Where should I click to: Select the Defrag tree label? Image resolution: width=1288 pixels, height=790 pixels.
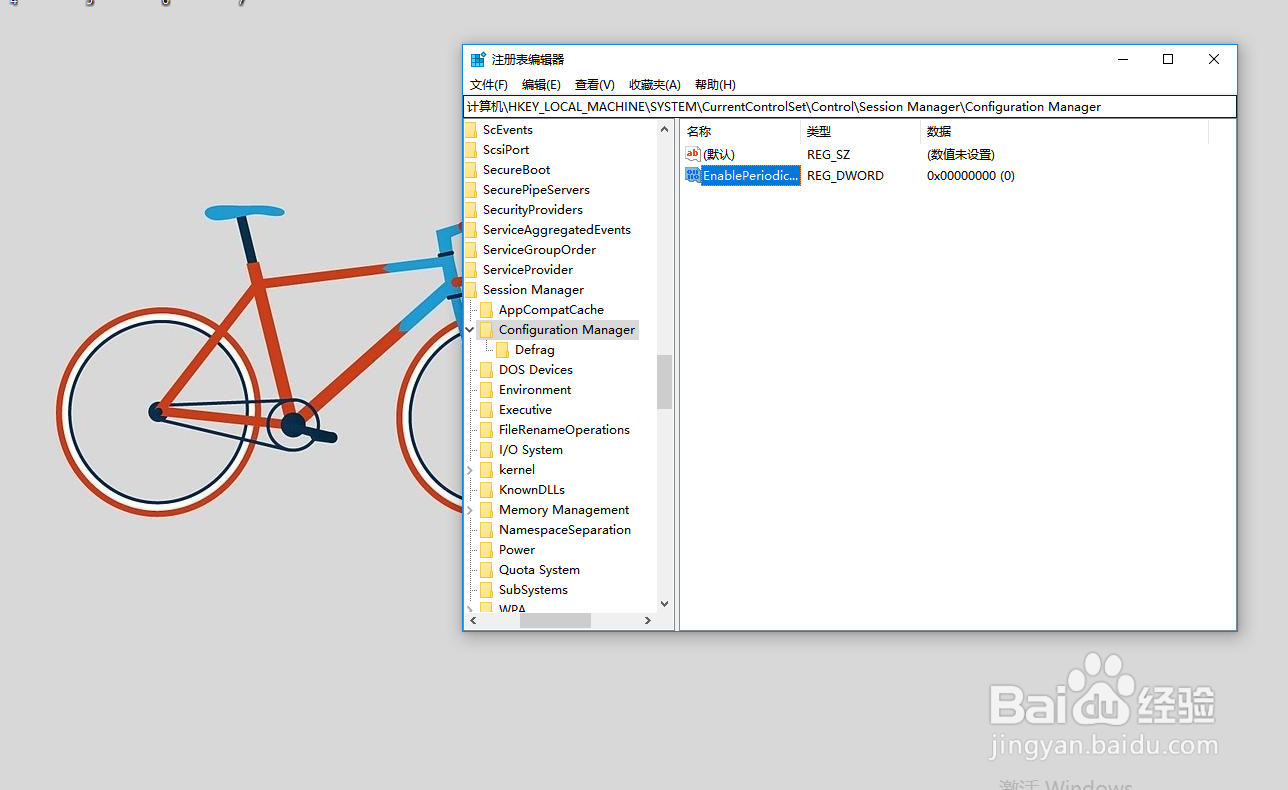pos(535,350)
